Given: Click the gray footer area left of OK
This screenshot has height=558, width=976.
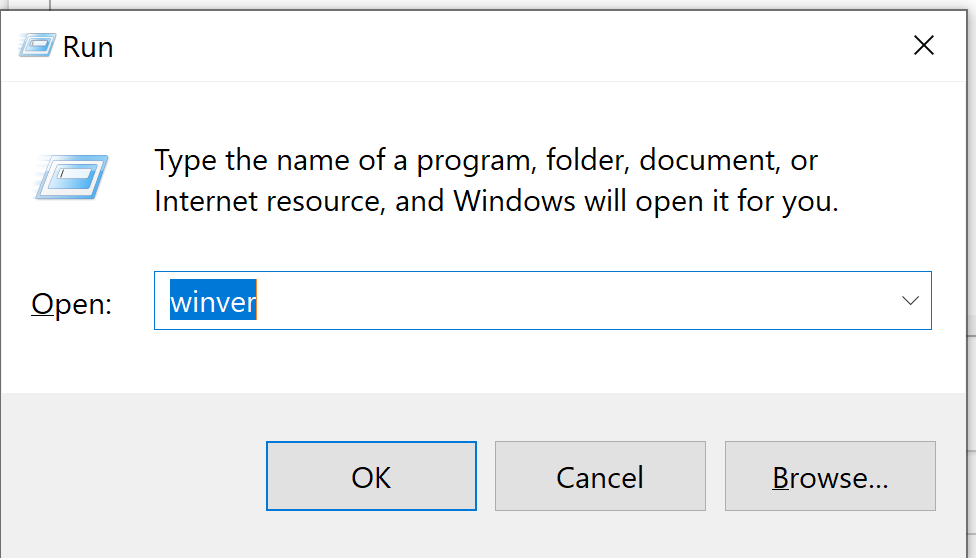Looking at the screenshot, I should (130, 478).
